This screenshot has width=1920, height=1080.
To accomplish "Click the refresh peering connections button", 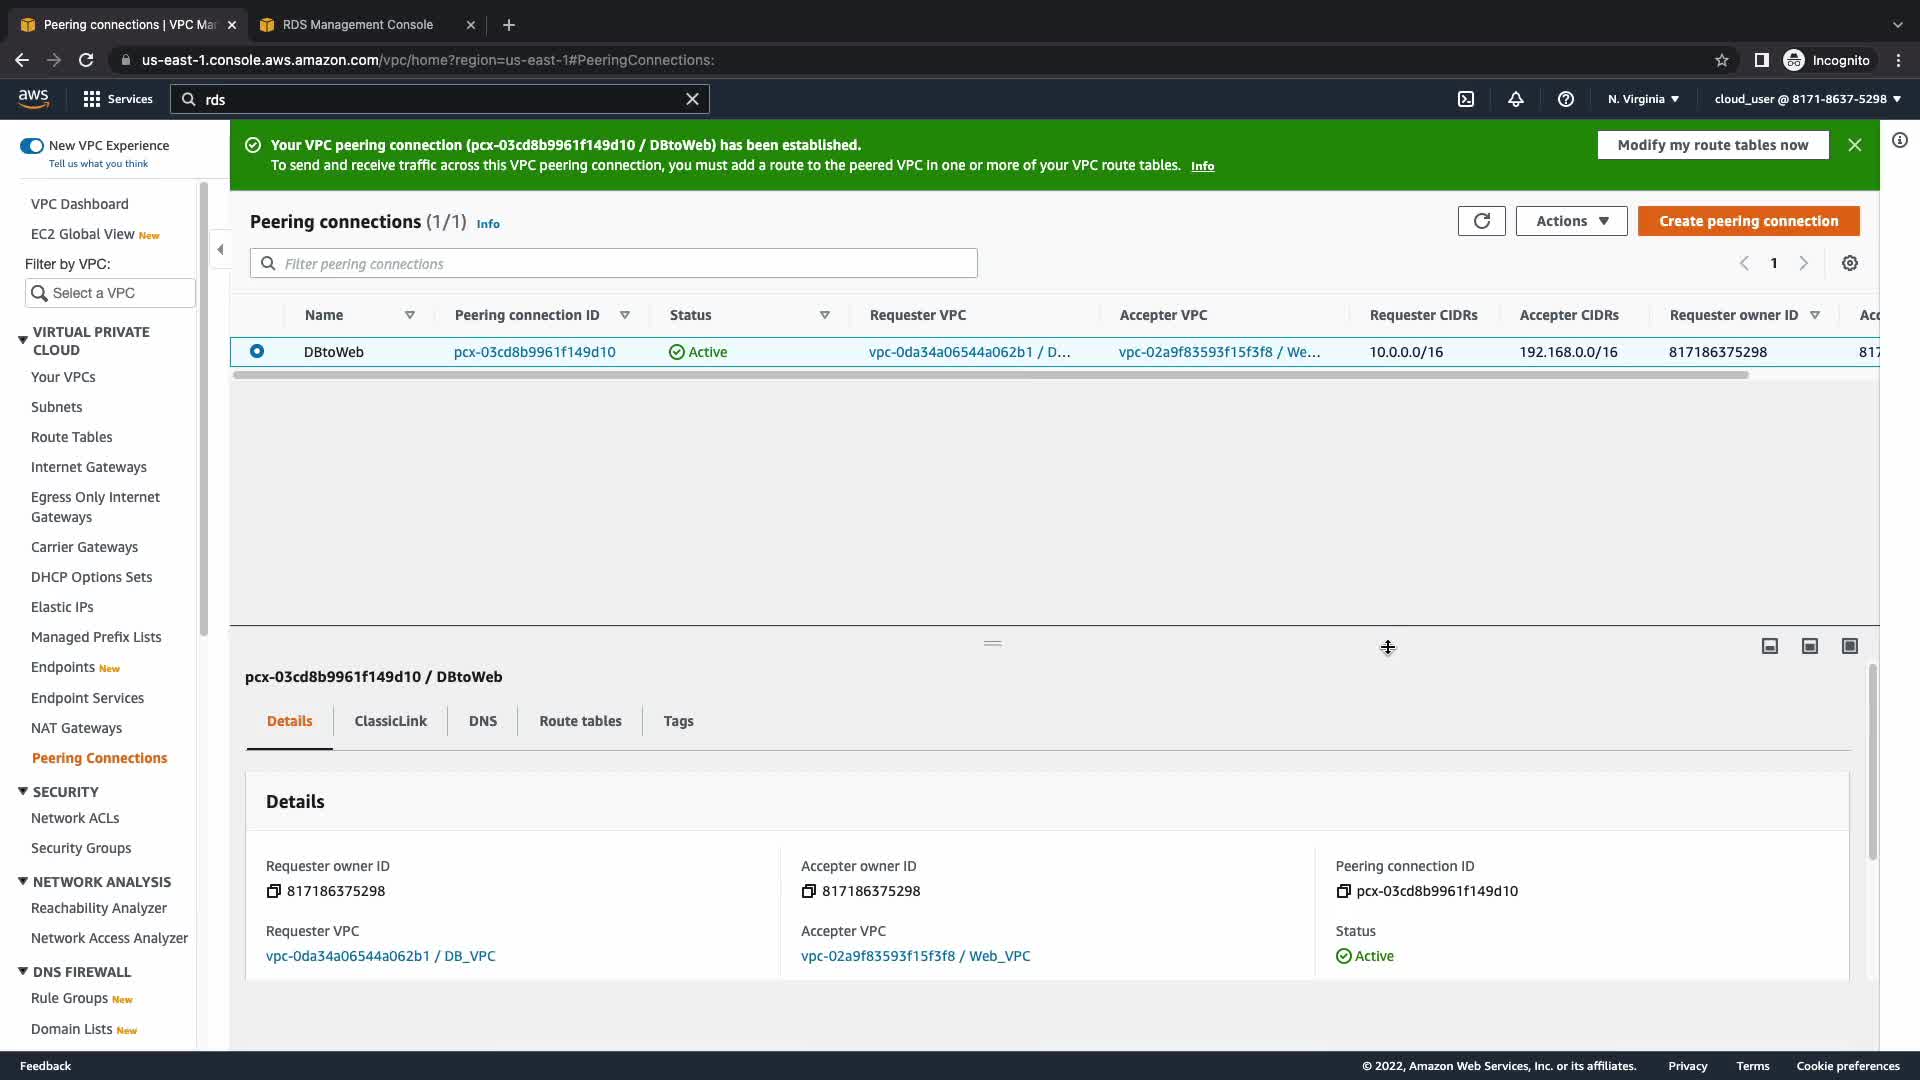I will click(x=1481, y=221).
